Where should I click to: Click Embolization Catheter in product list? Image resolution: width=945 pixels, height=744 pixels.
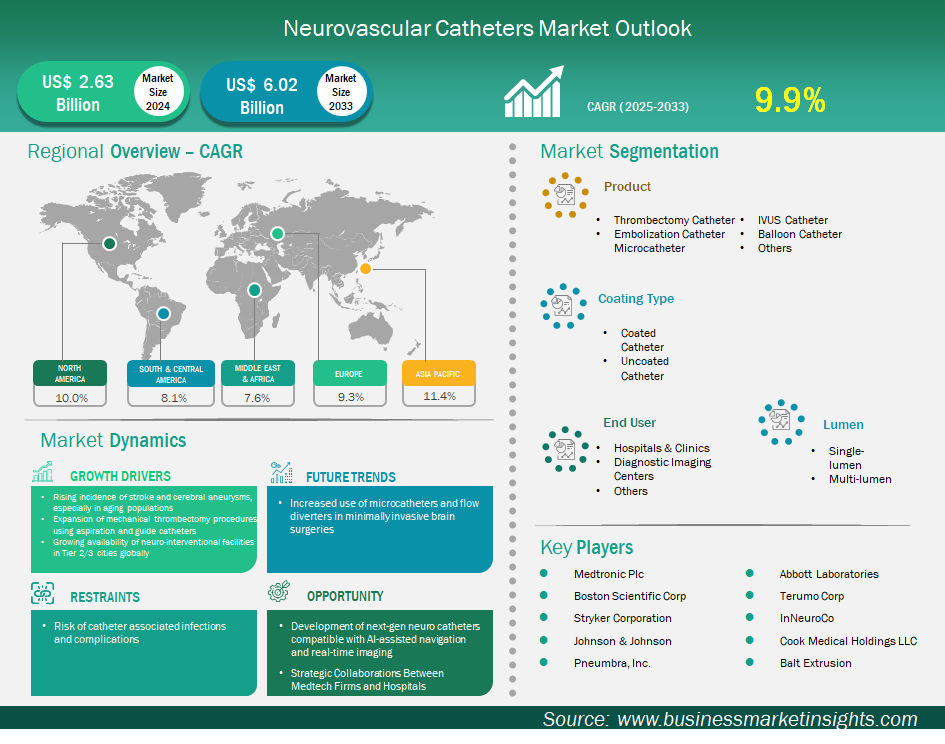(x=669, y=234)
